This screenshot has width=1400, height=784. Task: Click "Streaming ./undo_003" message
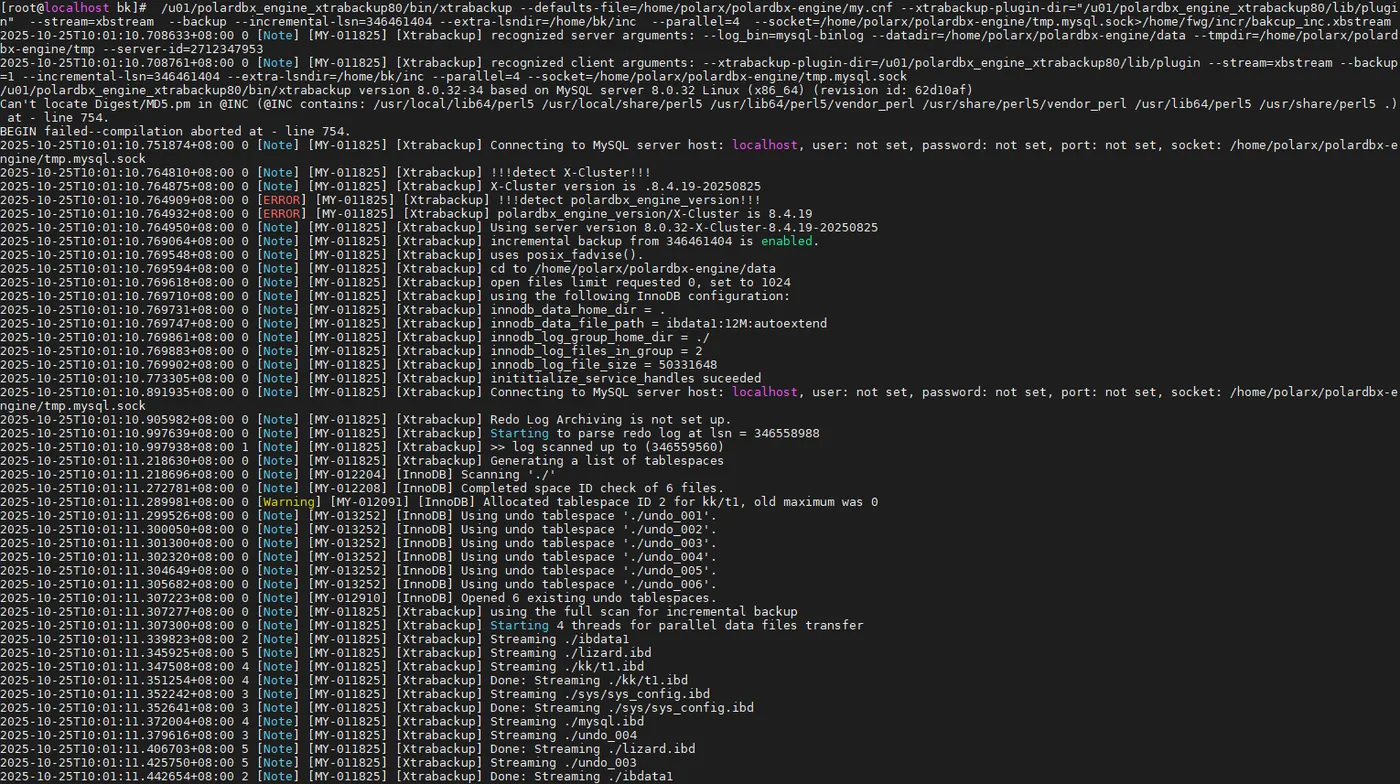[x=563, y=763]
